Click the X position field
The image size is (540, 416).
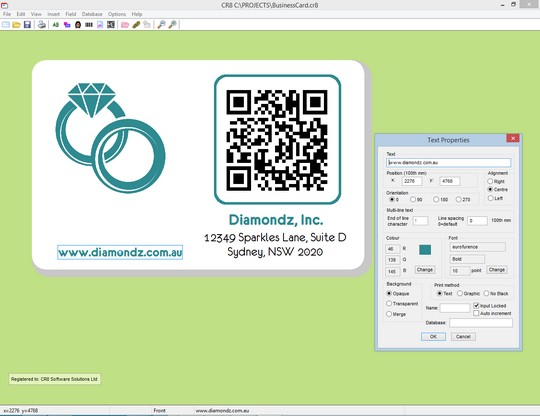pyautogui.click(x=412, y=181)
